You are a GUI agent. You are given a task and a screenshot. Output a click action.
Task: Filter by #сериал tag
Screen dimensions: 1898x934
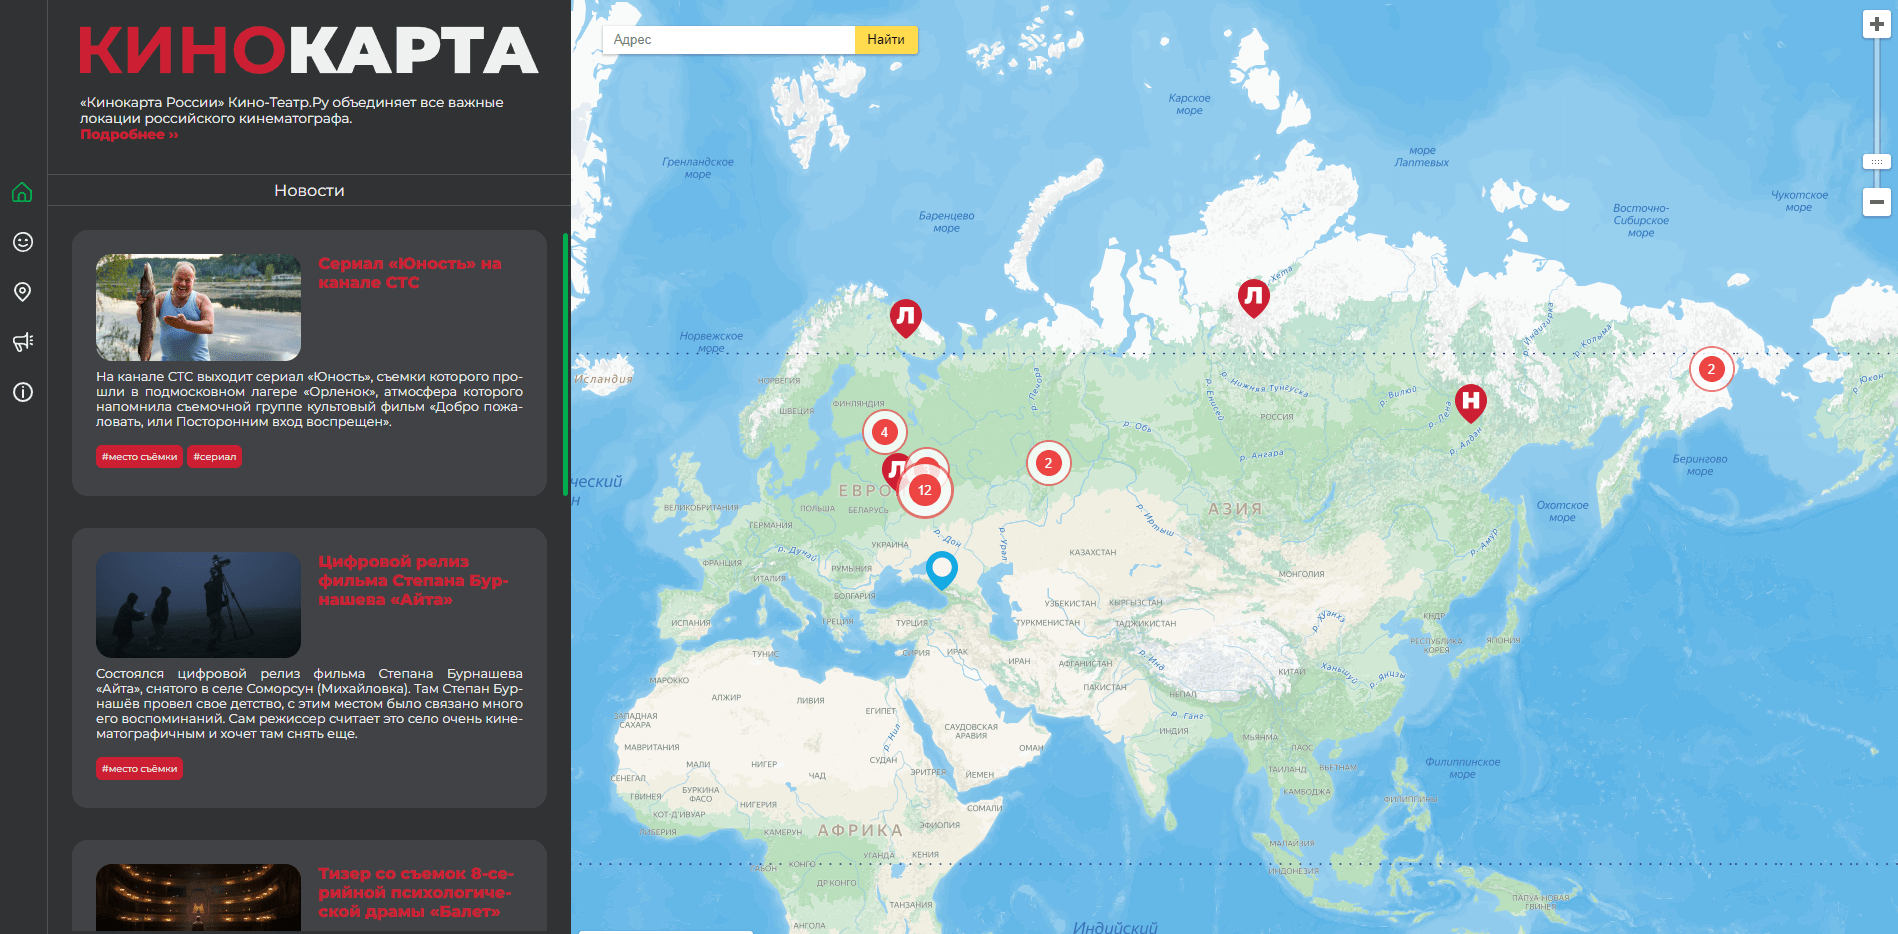point(215,457)
